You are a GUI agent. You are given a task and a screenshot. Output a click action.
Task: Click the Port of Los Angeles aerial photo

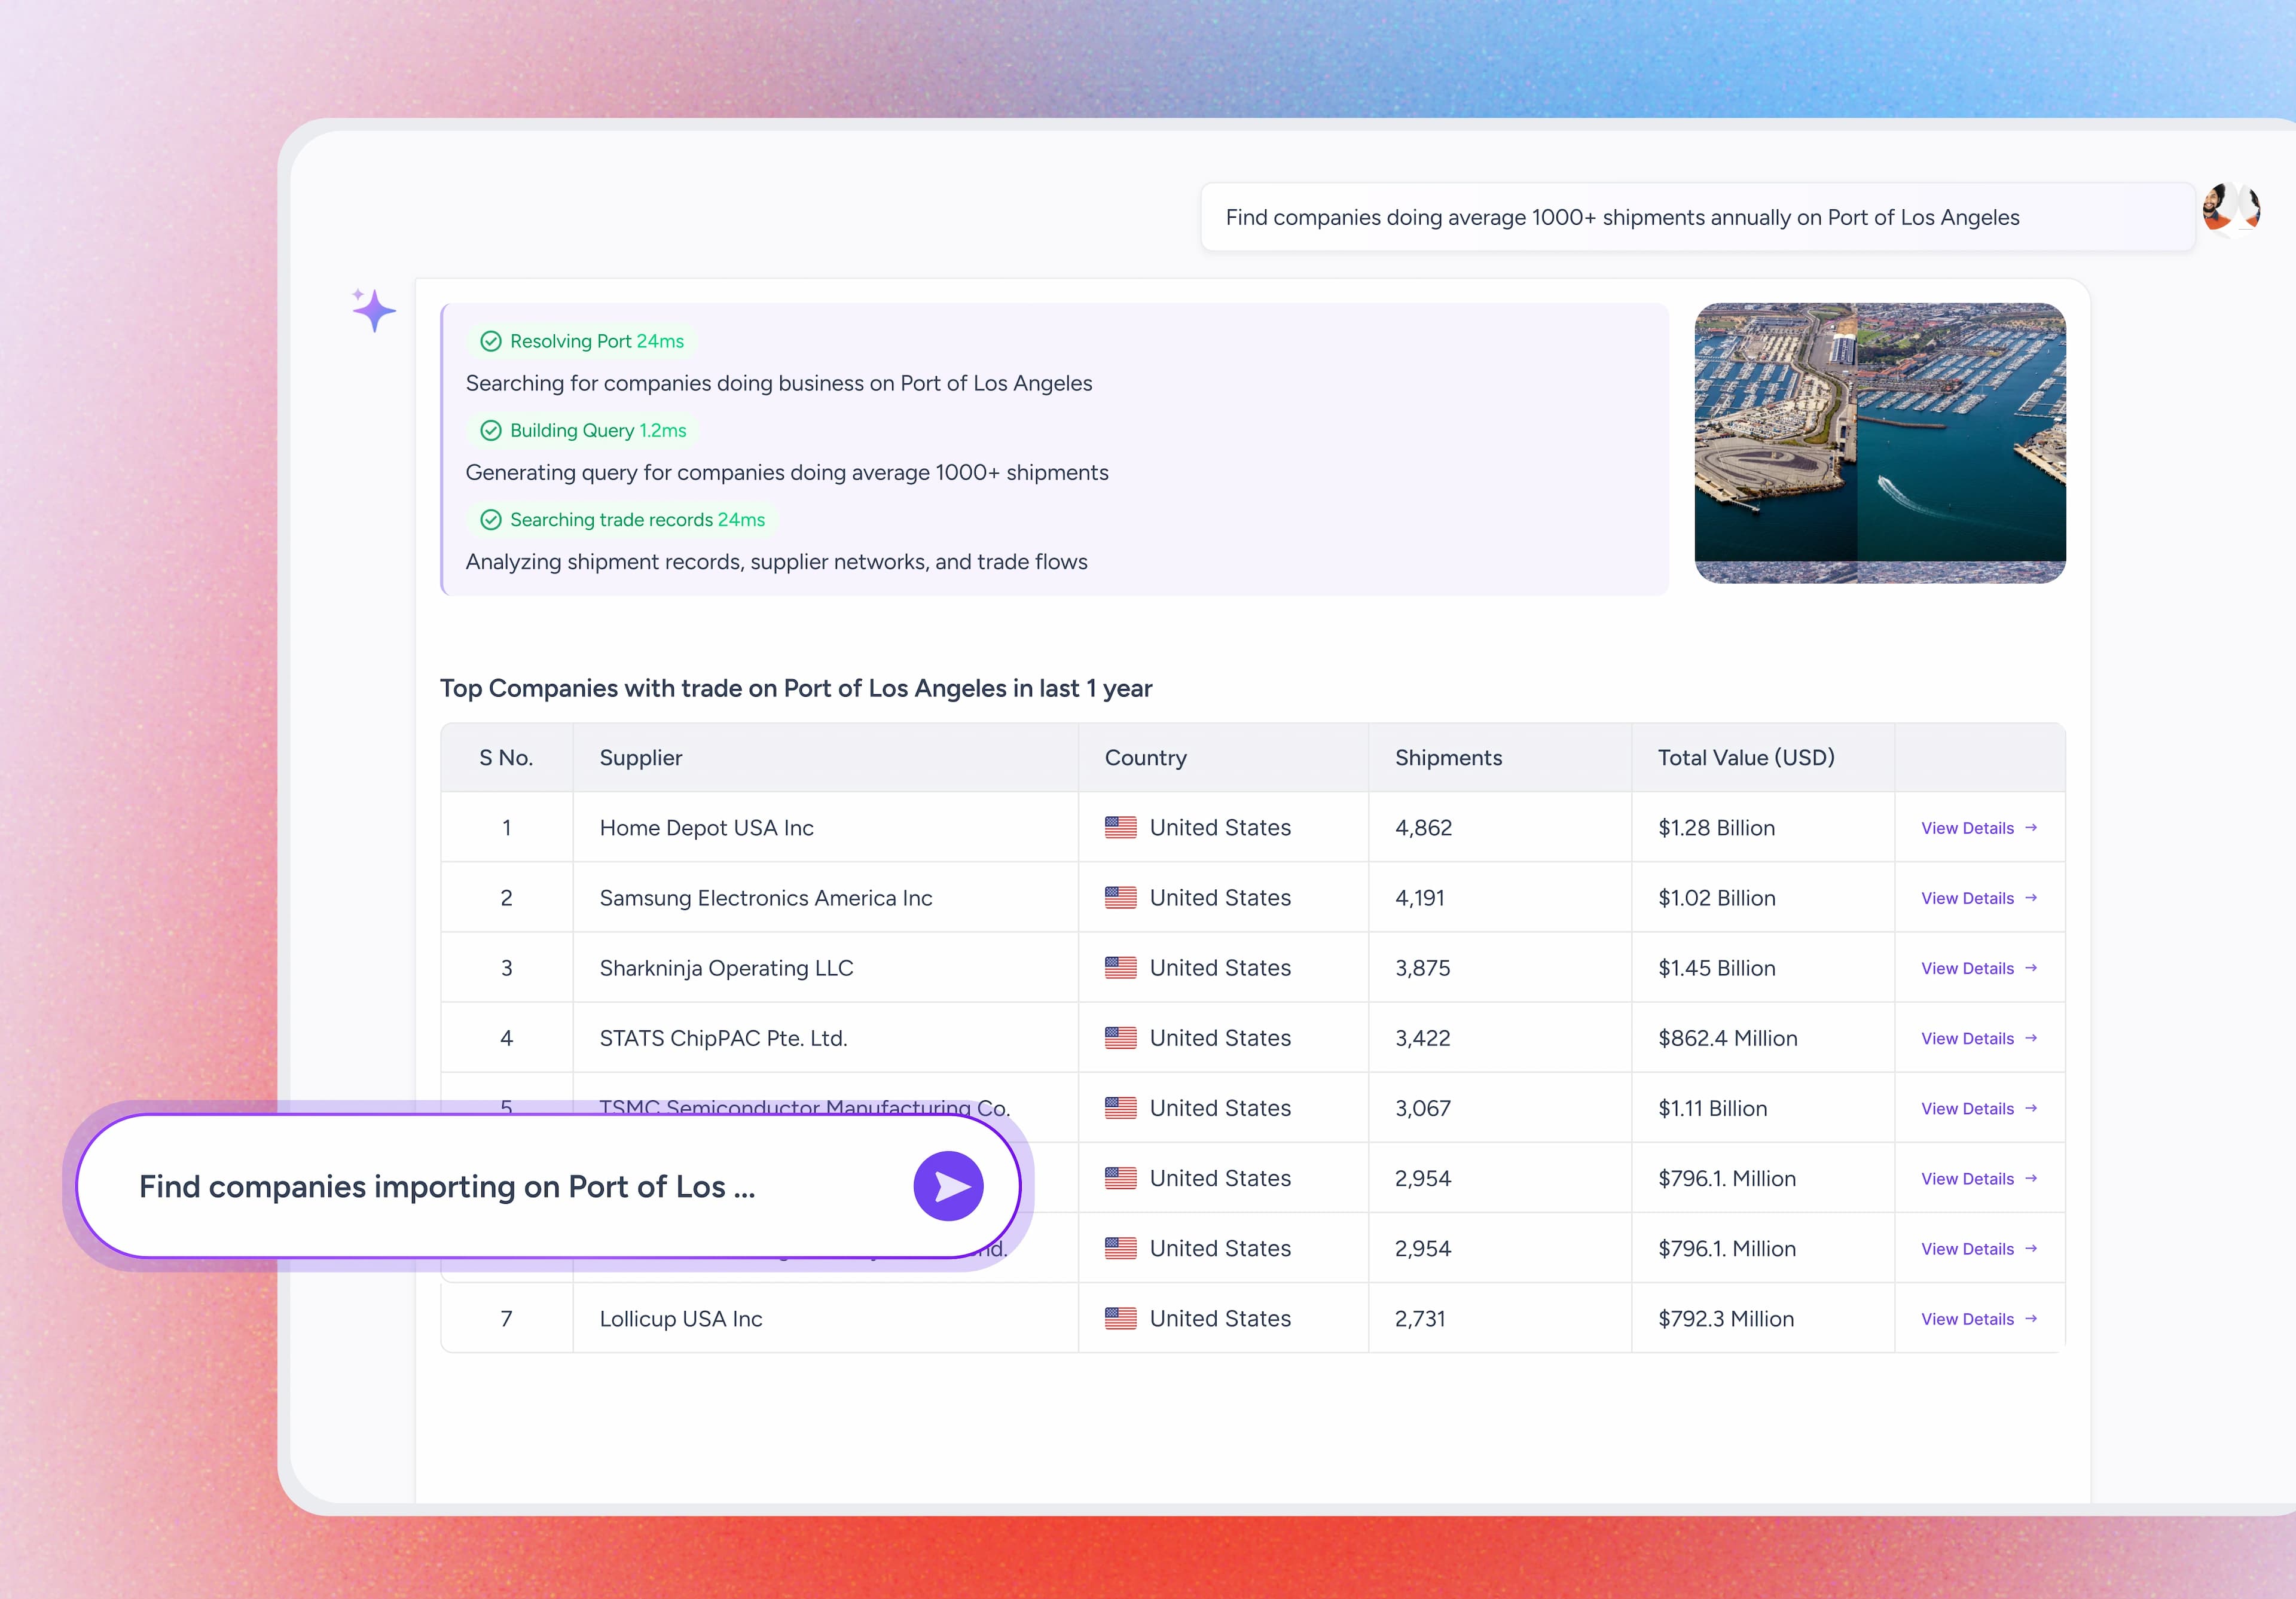click(x=1880, y=443)
